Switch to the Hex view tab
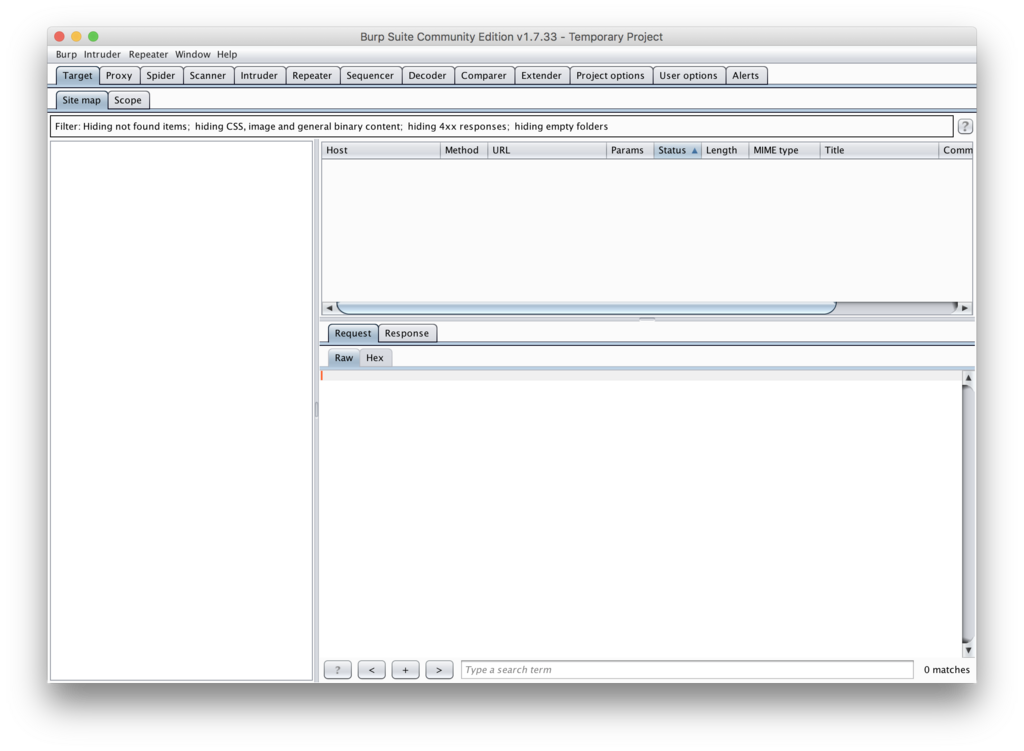The height and width of the screenshot is (751, 1024). tap(375, 358)
